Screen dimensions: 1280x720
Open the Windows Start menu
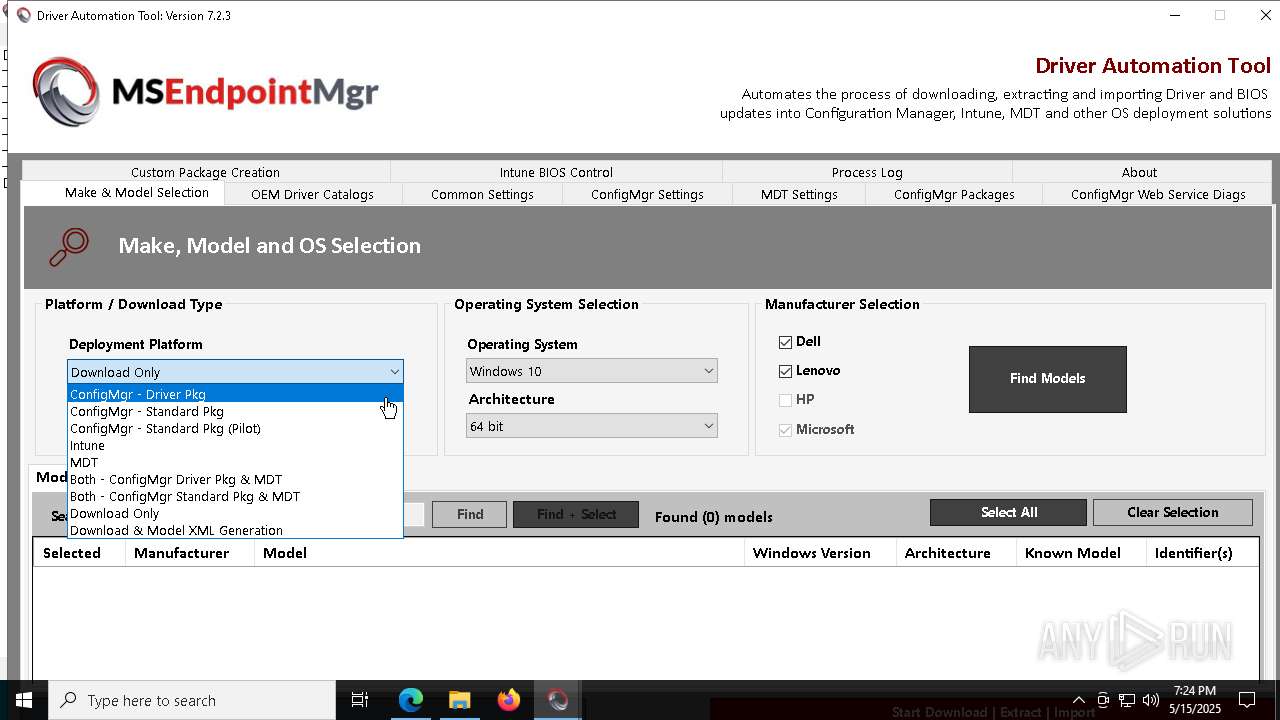24,700
